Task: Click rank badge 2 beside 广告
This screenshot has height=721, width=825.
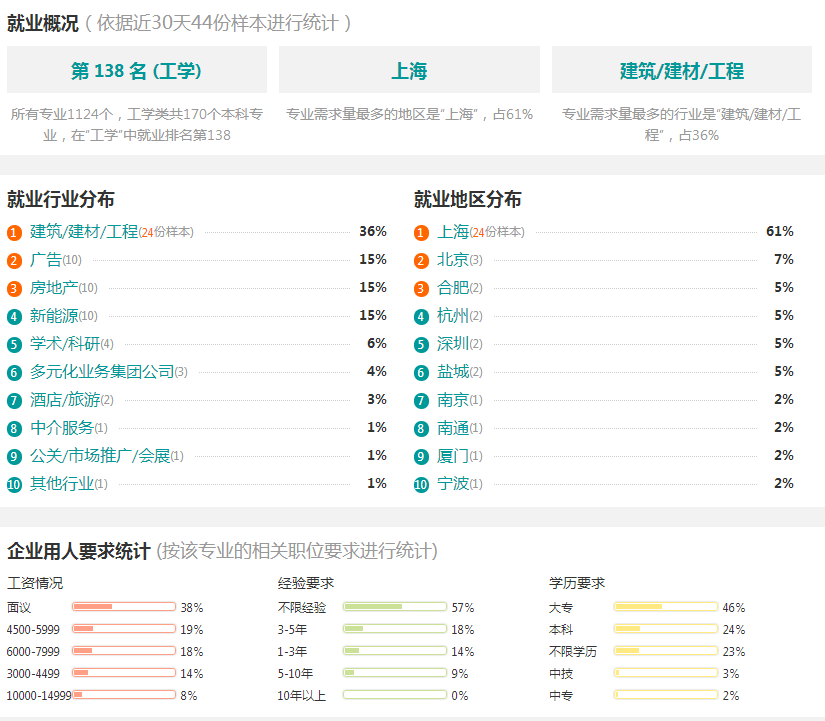Action: (14, 261)
